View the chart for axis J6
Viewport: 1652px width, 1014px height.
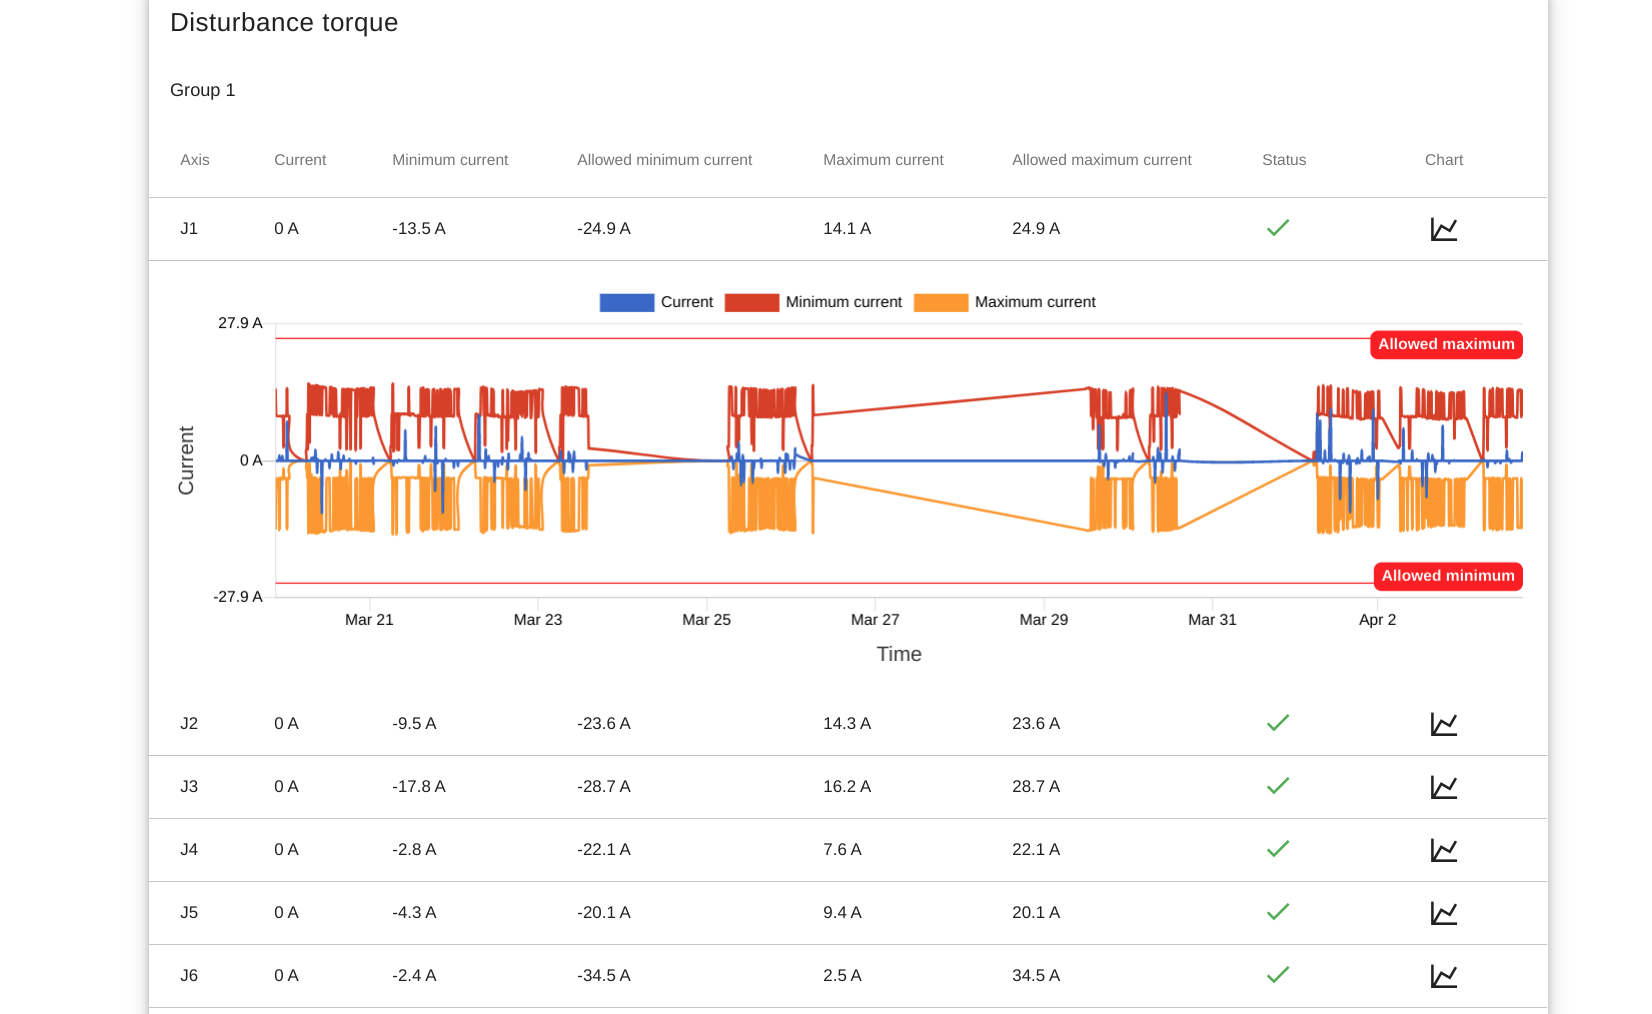(x=1443, y=976)
